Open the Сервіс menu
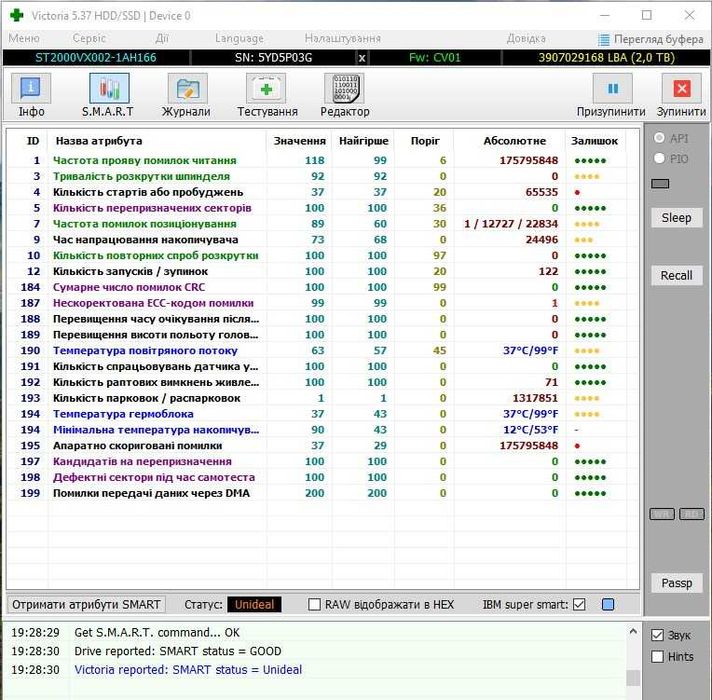 pyautogui.click(x=89, y=39)
